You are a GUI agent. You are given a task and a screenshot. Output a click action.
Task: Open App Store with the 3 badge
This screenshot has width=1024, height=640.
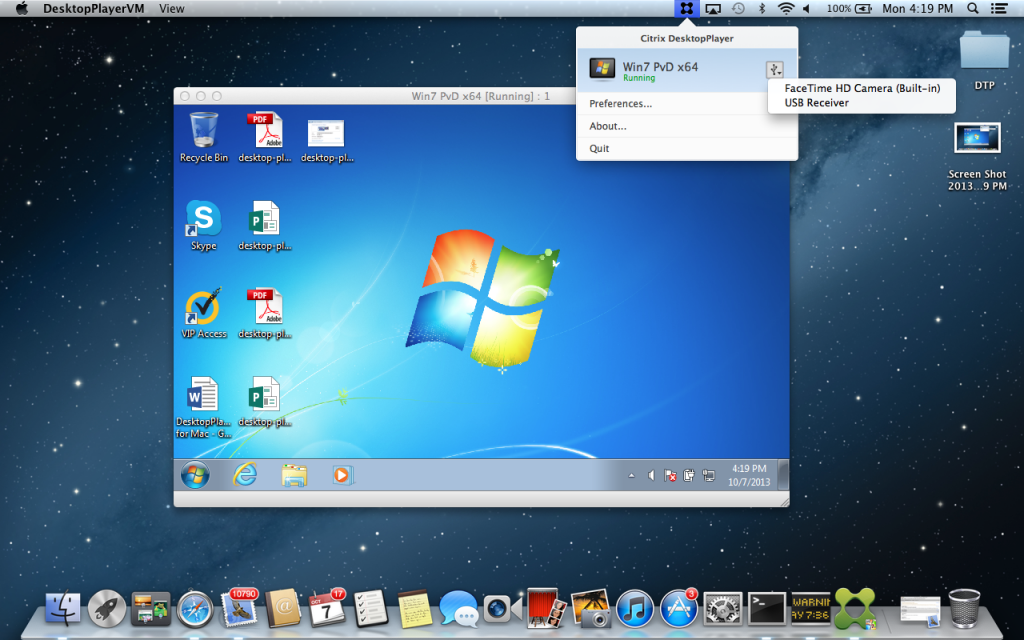click(x=679, y=608)
